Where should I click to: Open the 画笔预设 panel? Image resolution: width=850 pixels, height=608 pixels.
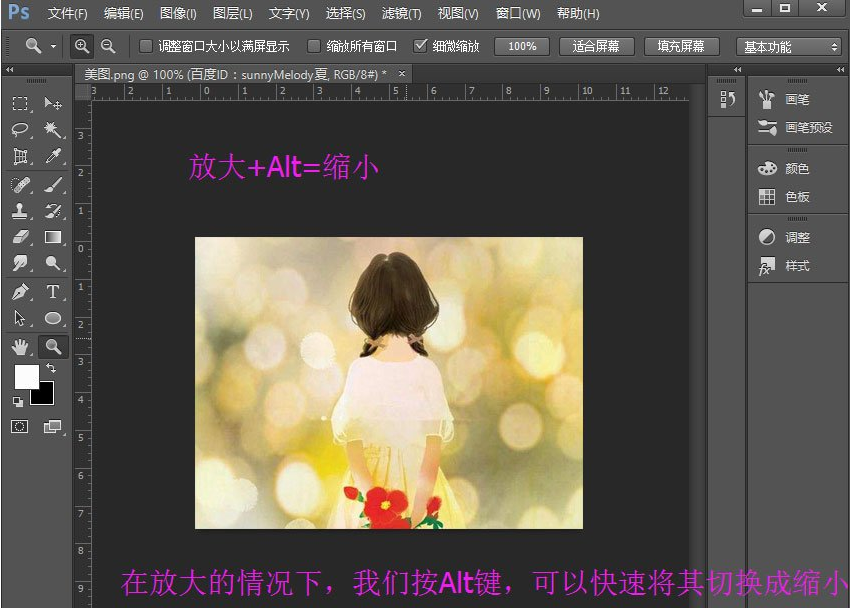click(x=797, y=127)
